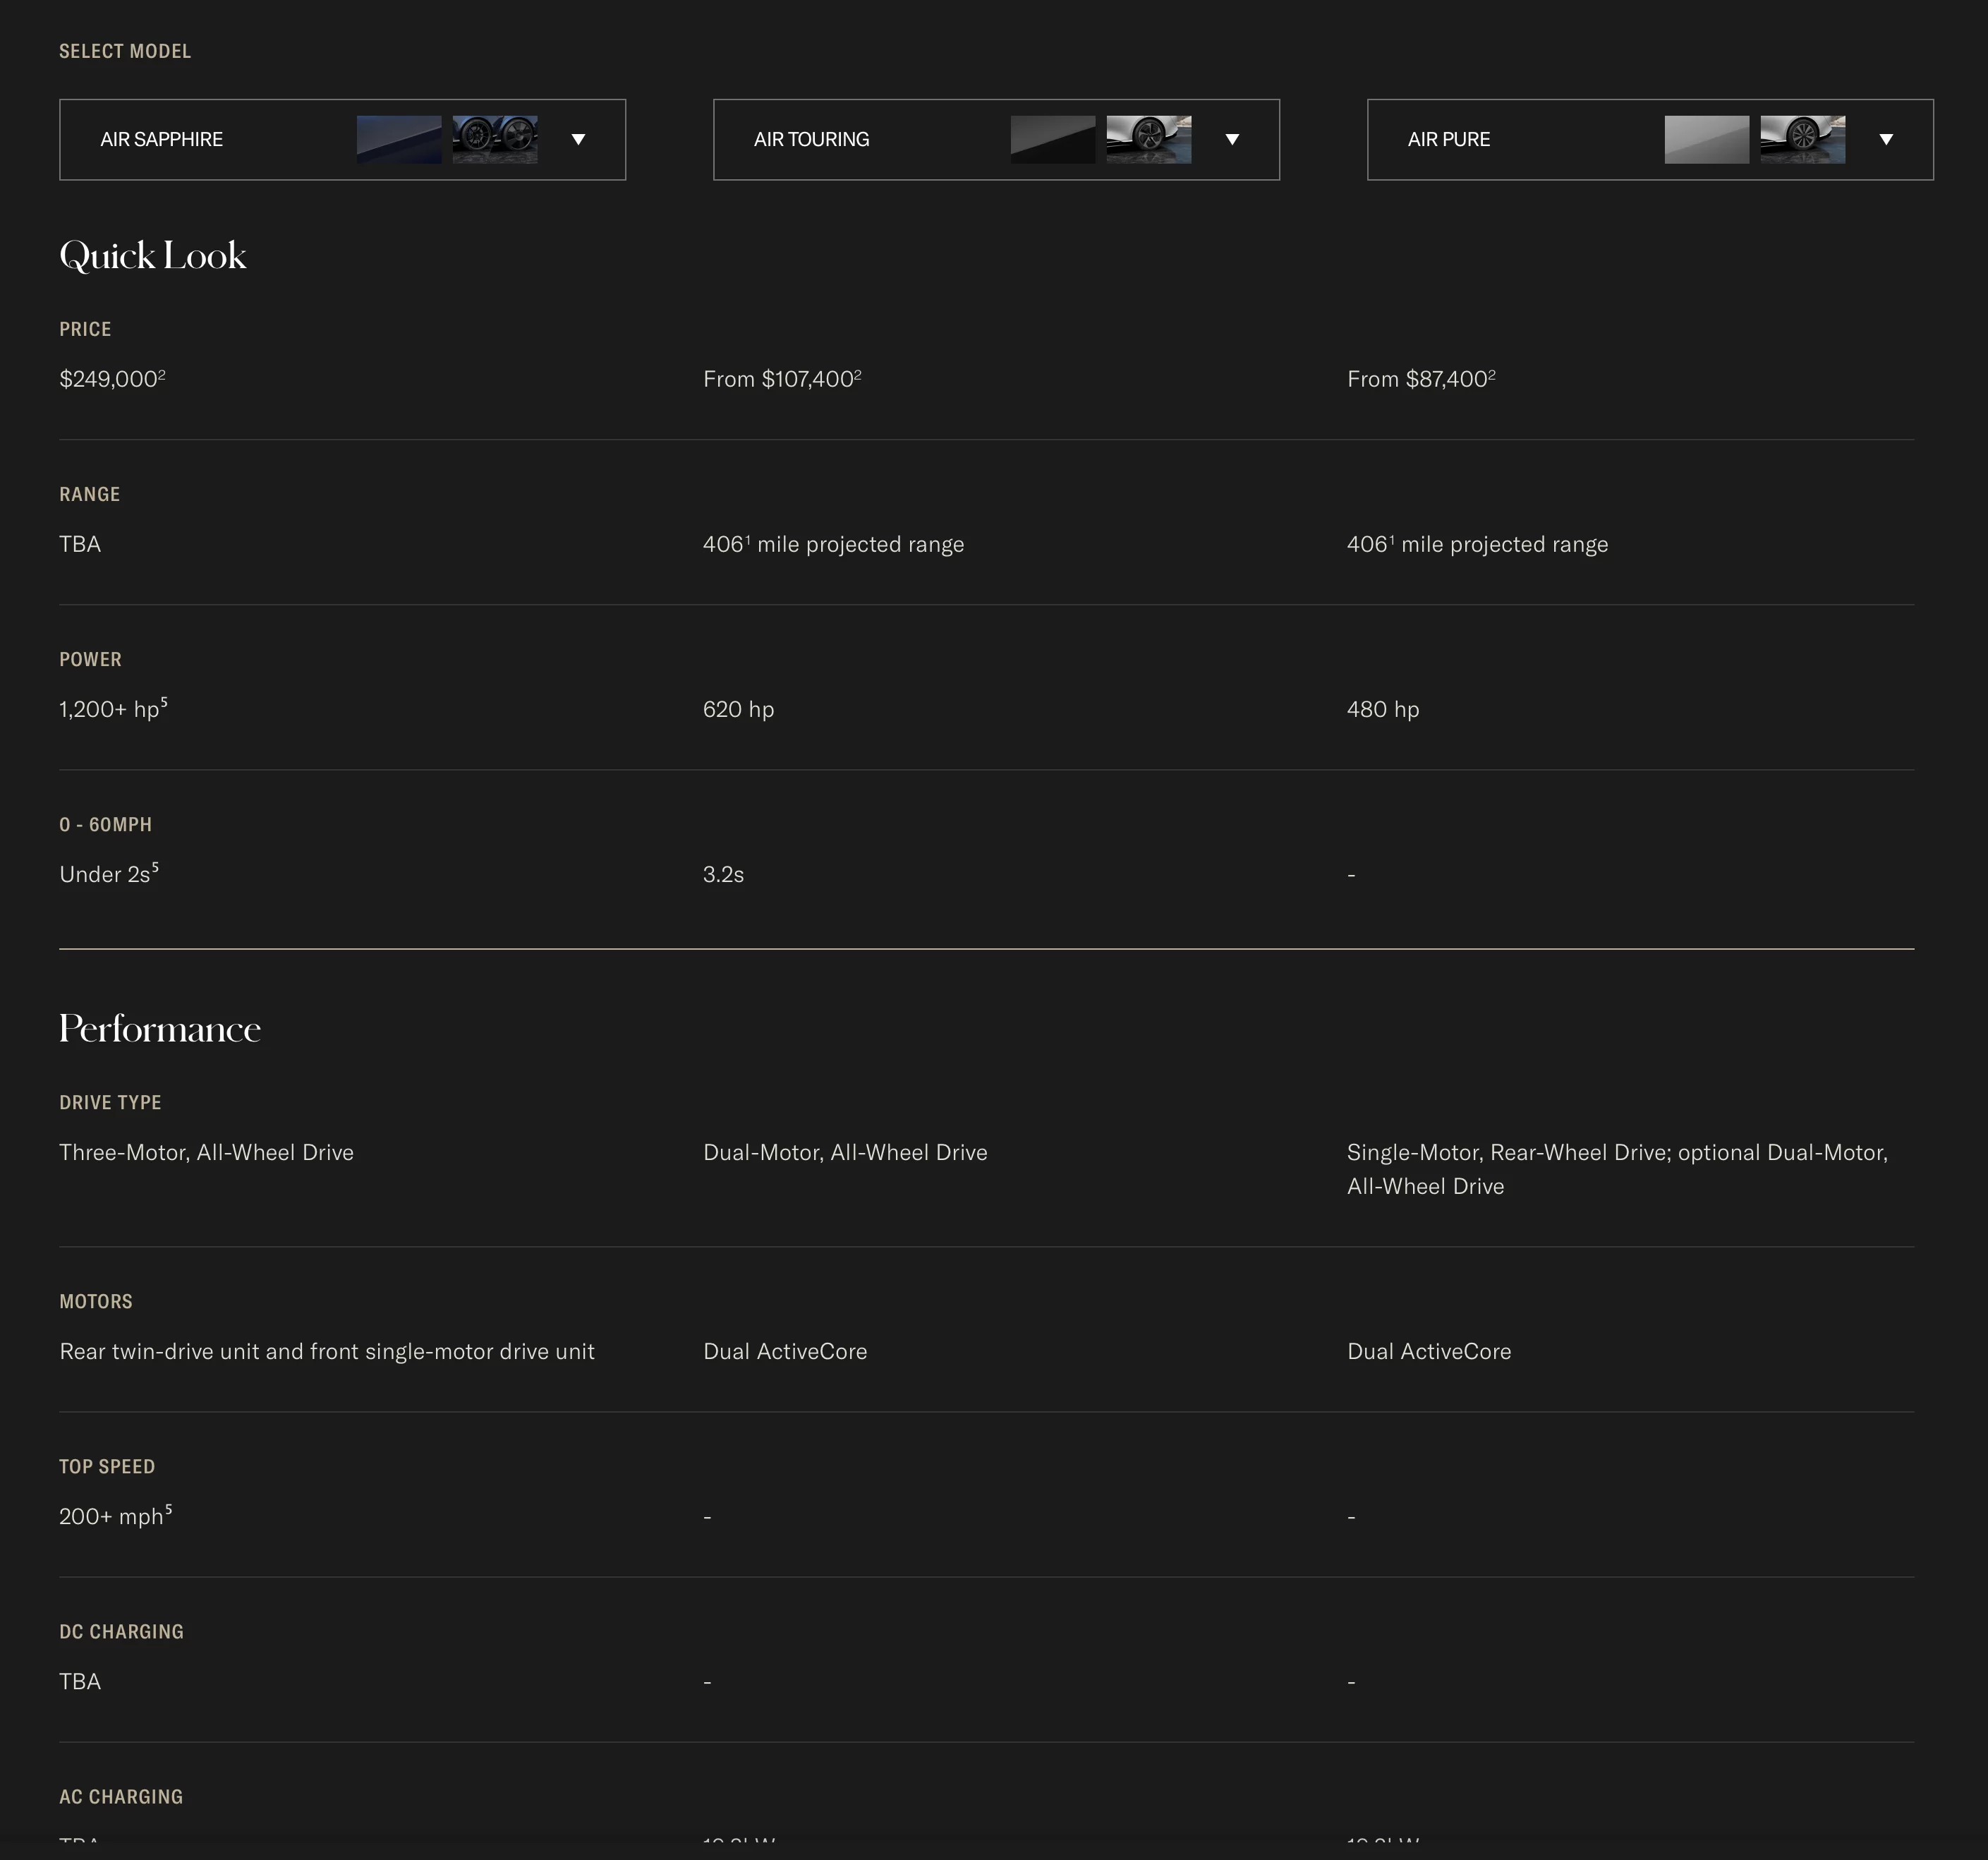Click the Under 2s acceleration value

click(x=109, y=874)
